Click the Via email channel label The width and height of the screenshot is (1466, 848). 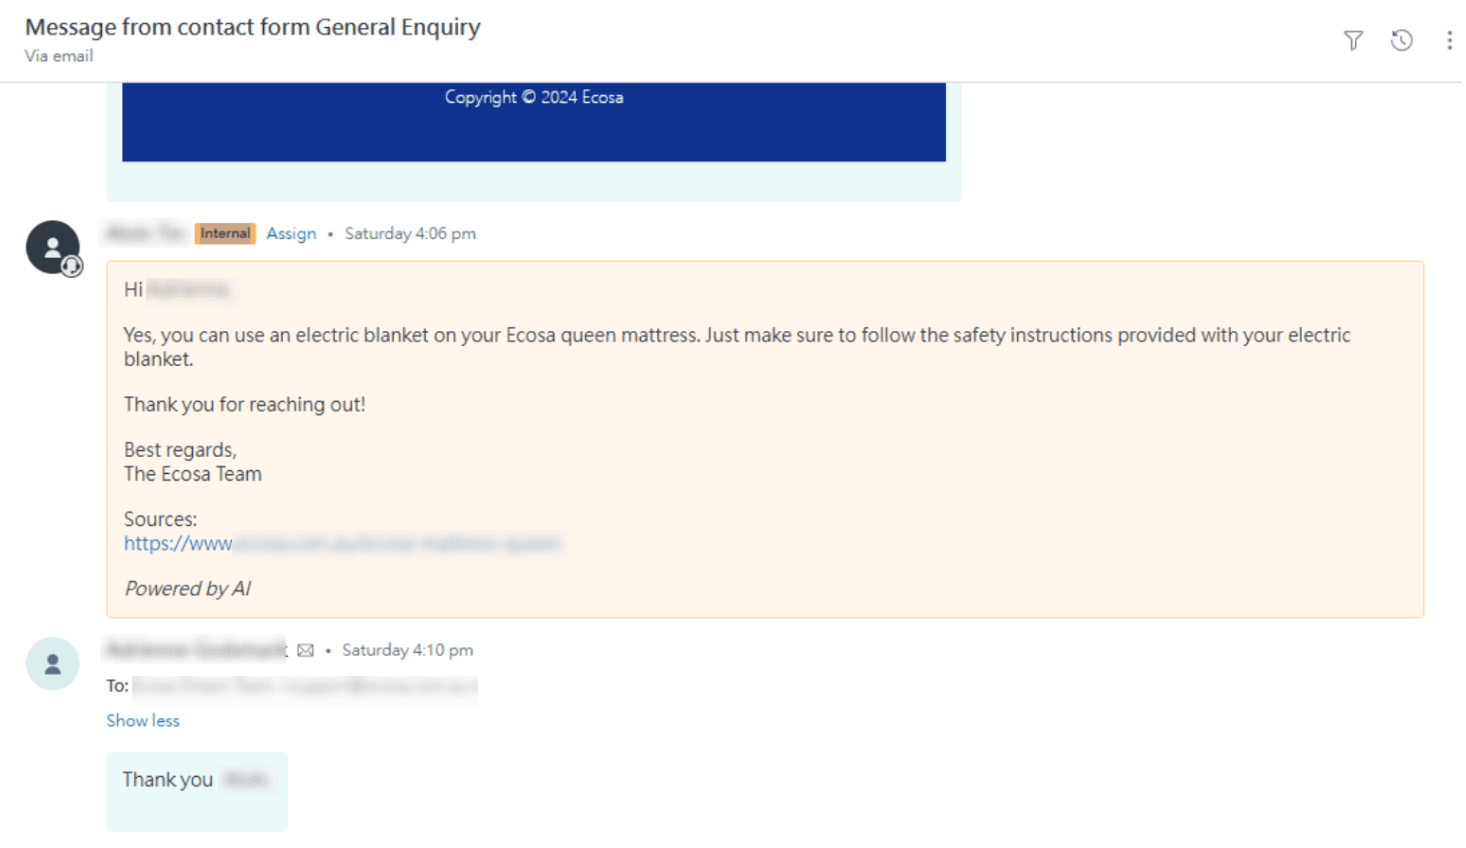tap(59, 56)
